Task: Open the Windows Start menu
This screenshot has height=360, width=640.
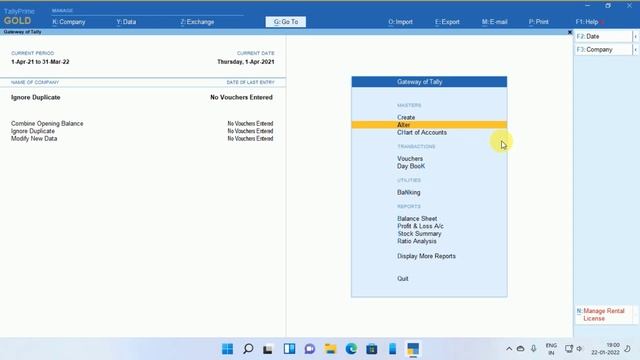Action: click(x=227, y=349)
